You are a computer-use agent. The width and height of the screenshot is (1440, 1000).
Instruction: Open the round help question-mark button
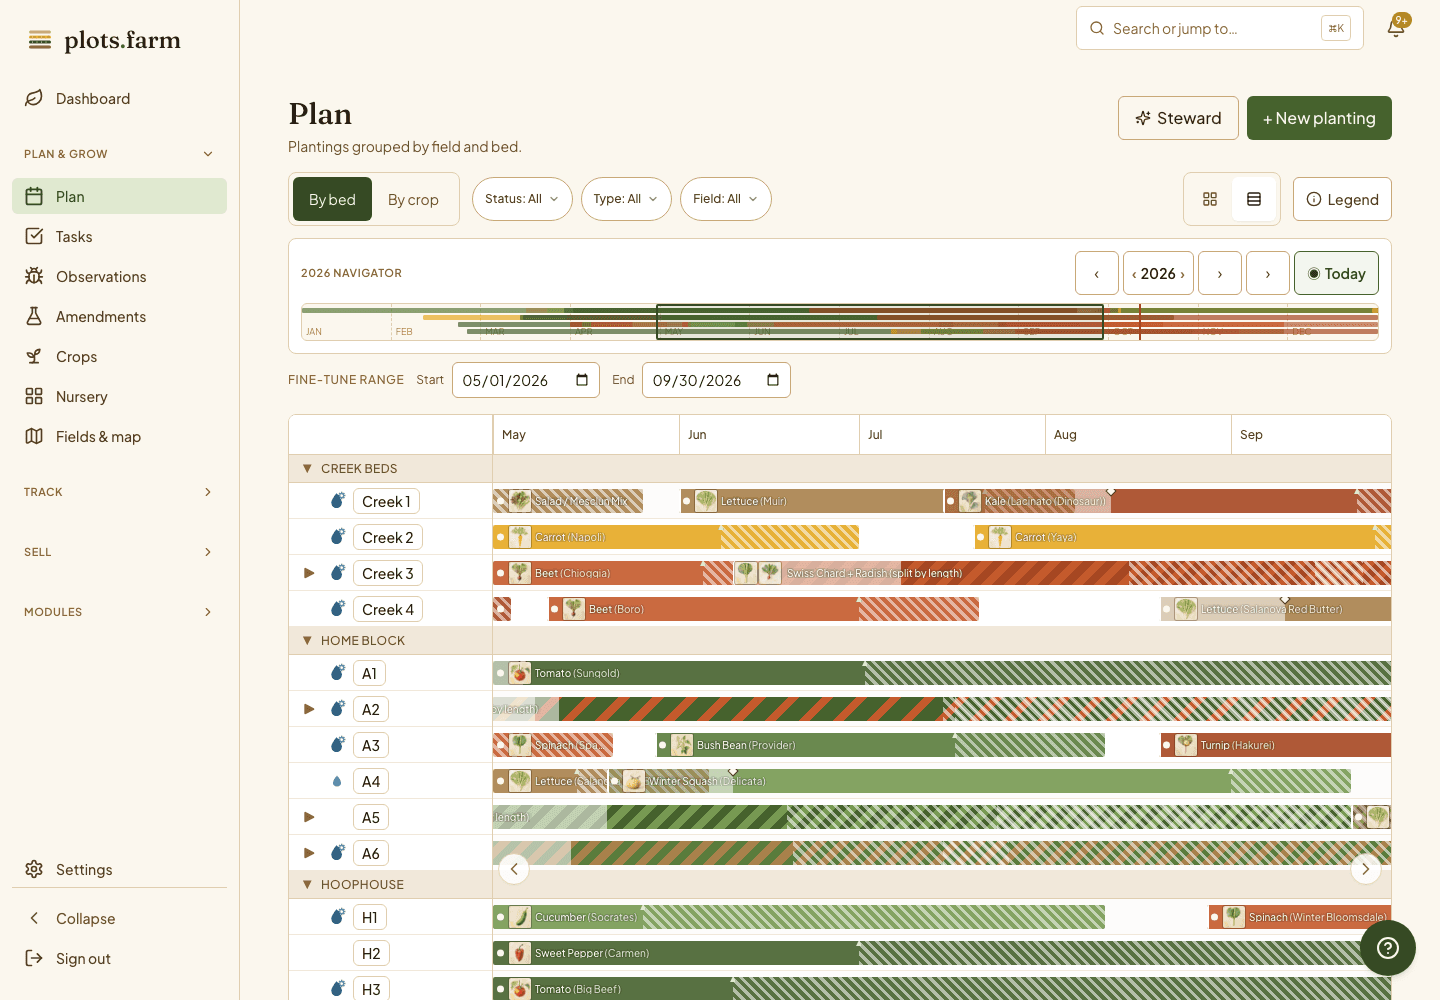pyautogui.click(x=1388, y=948)
